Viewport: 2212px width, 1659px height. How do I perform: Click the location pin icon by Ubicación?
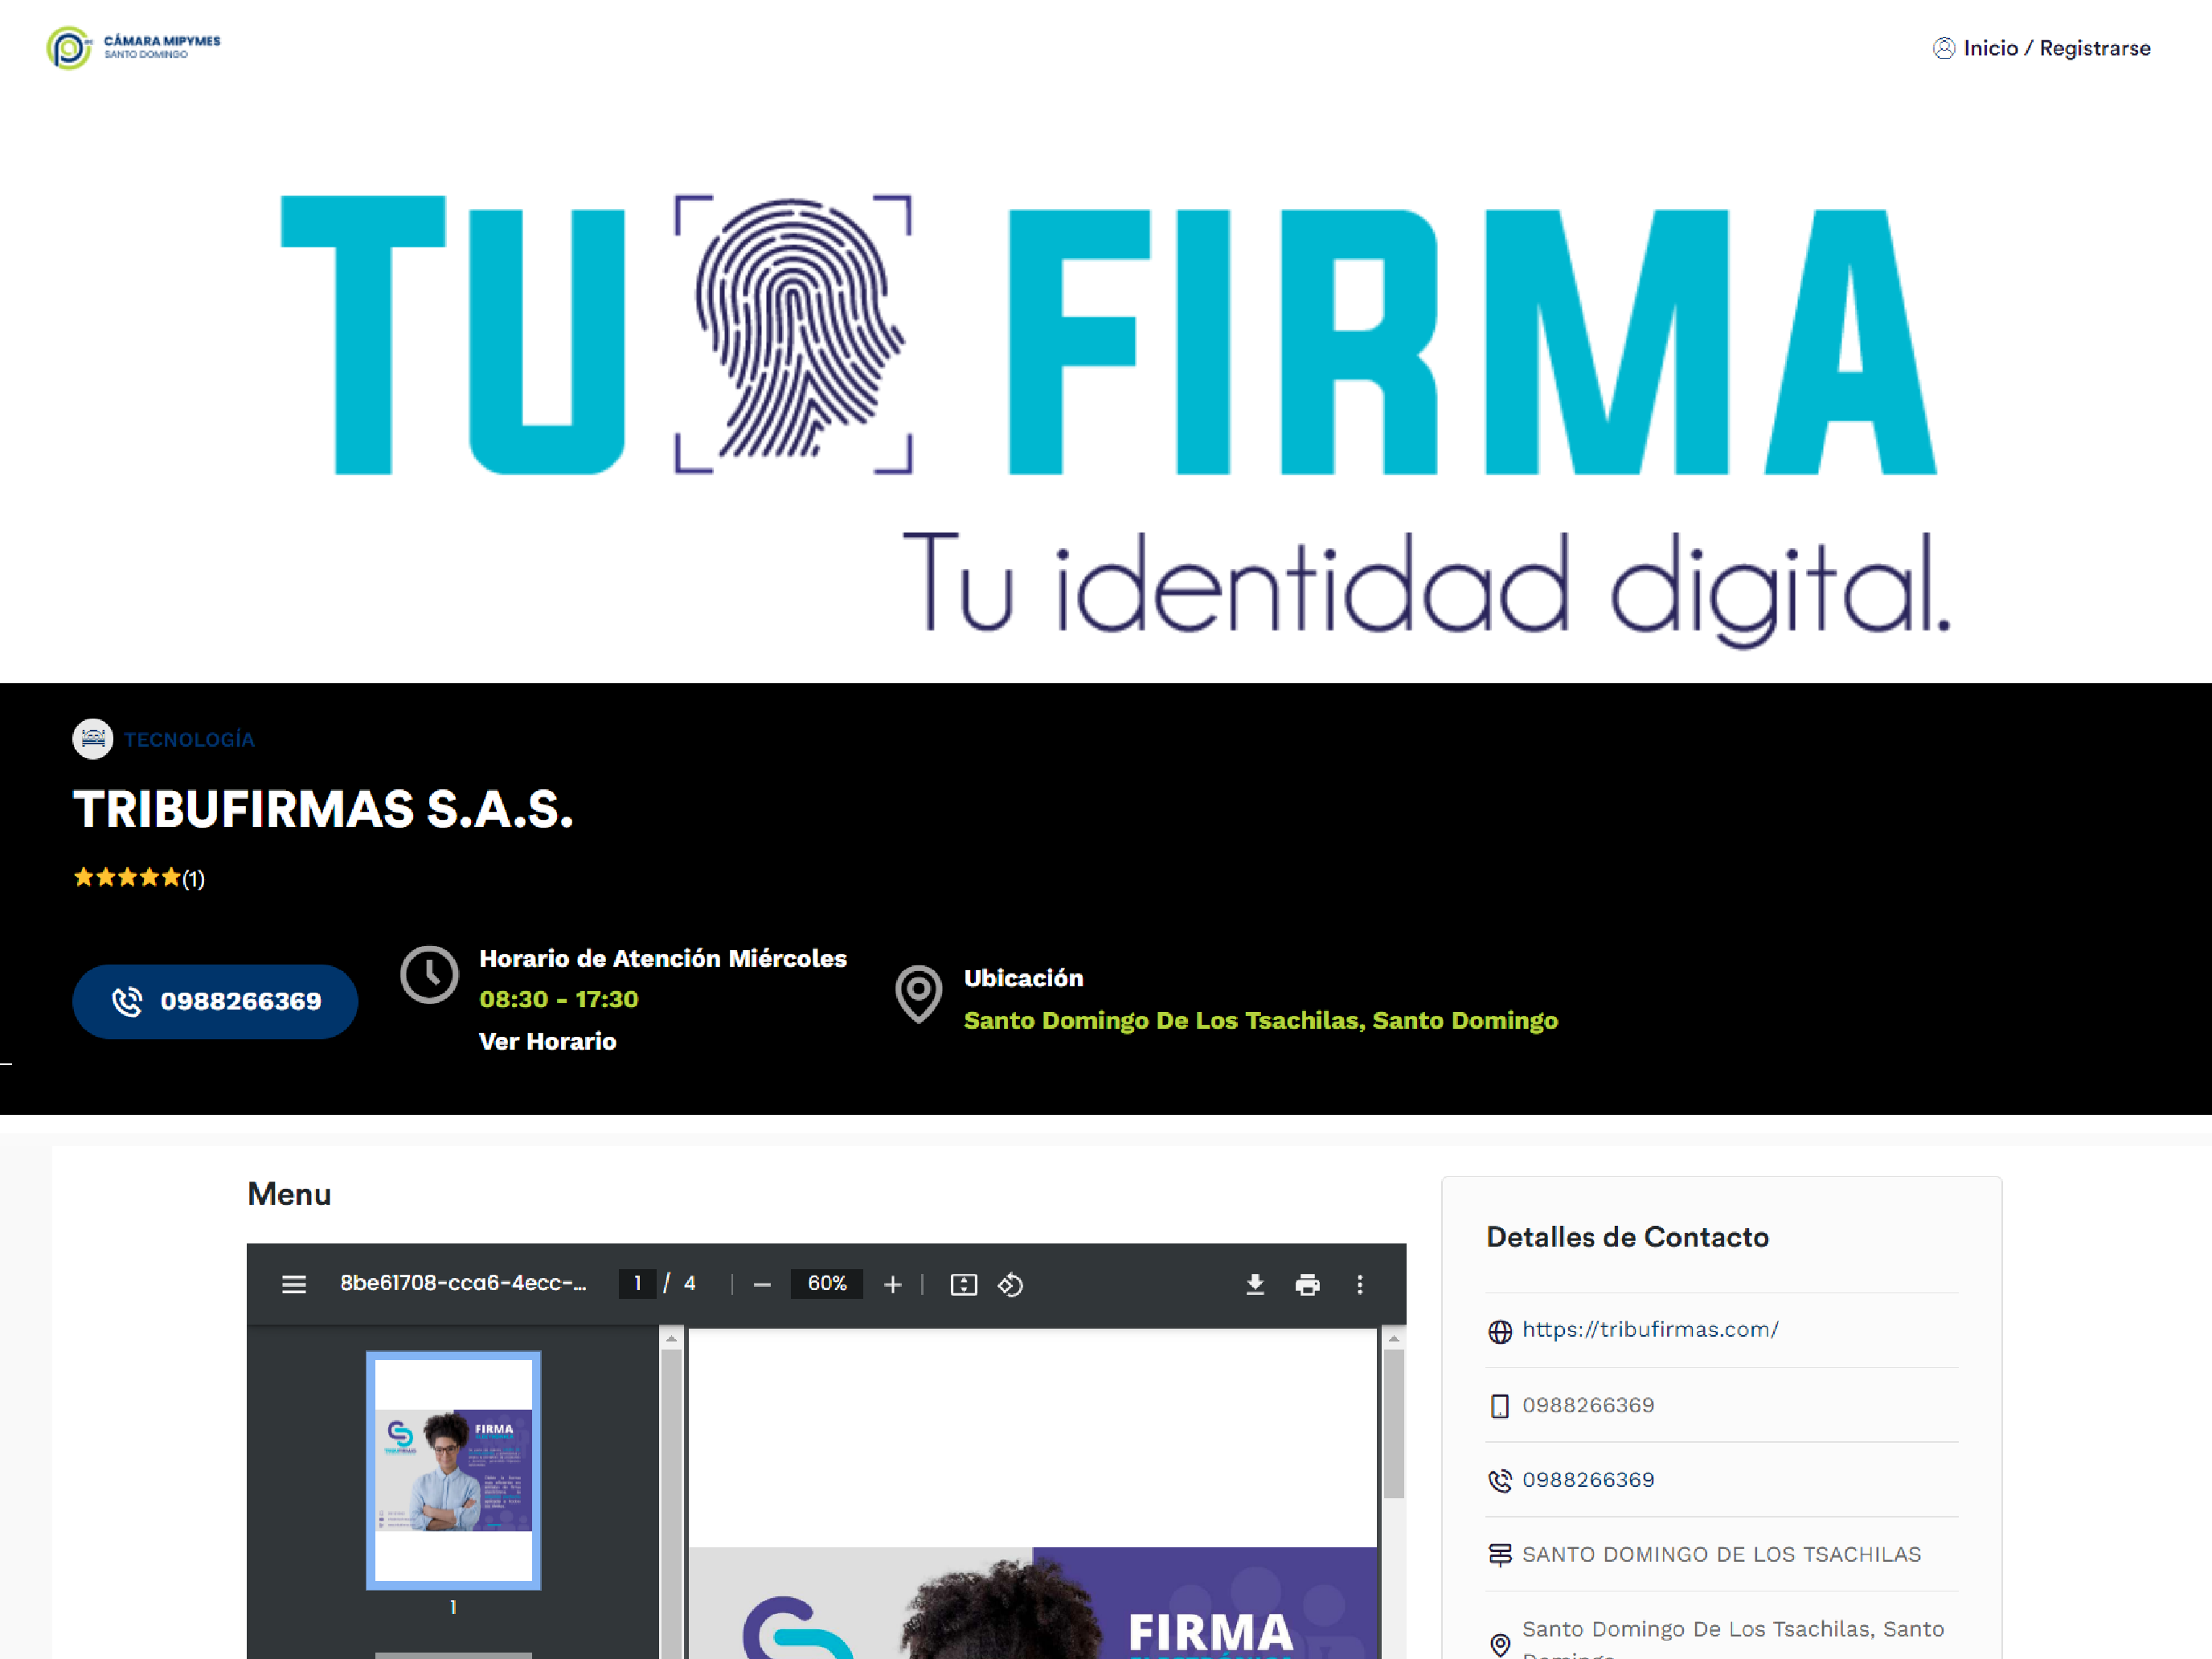tap(918, 994)
